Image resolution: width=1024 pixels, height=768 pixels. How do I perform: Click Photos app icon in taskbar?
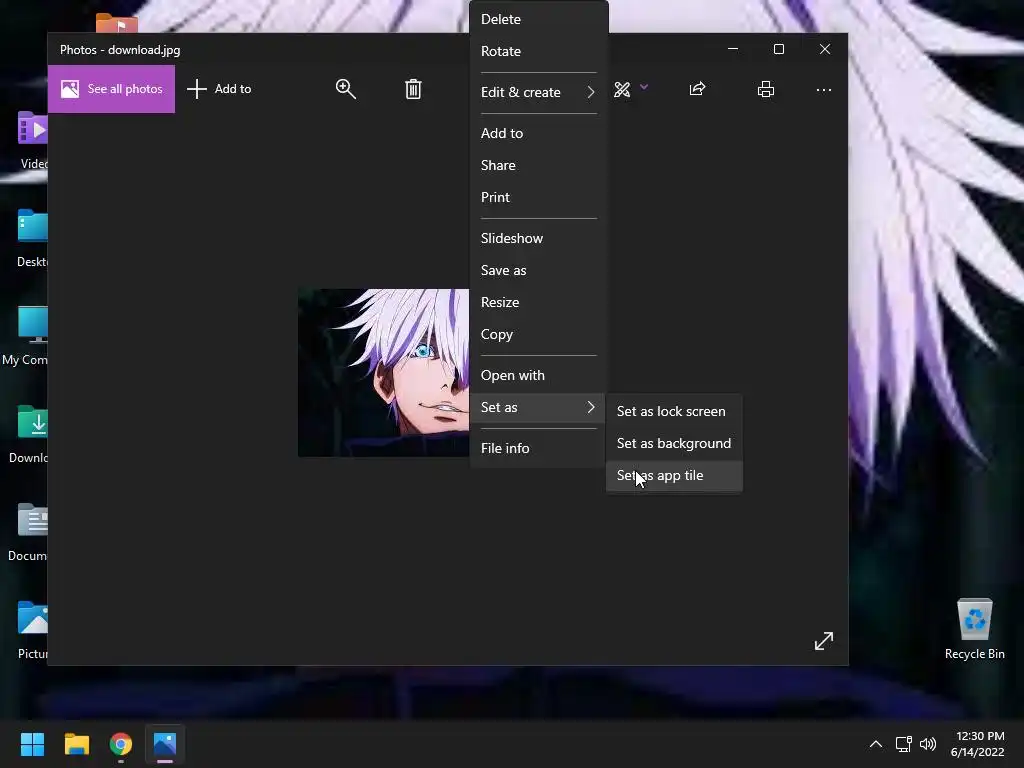click(x=165, y=744)
